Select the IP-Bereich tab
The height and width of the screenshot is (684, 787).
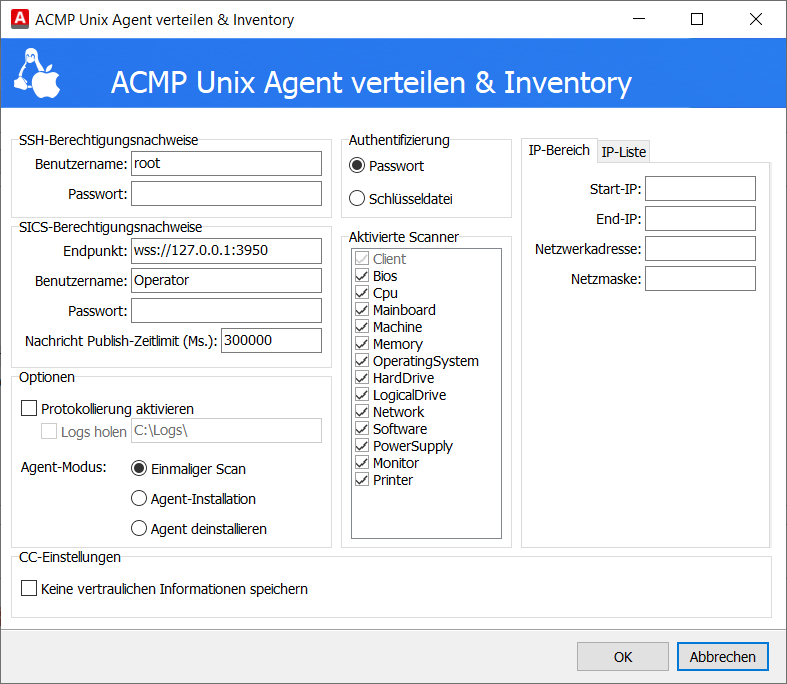click(x=559, y=150)
